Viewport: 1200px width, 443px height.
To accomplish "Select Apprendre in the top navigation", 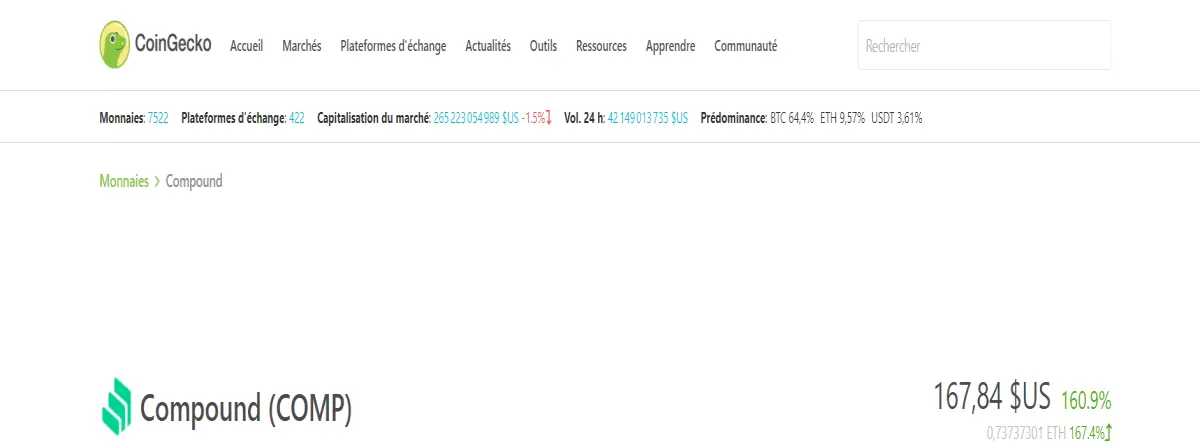I will (x=670, y=46).
